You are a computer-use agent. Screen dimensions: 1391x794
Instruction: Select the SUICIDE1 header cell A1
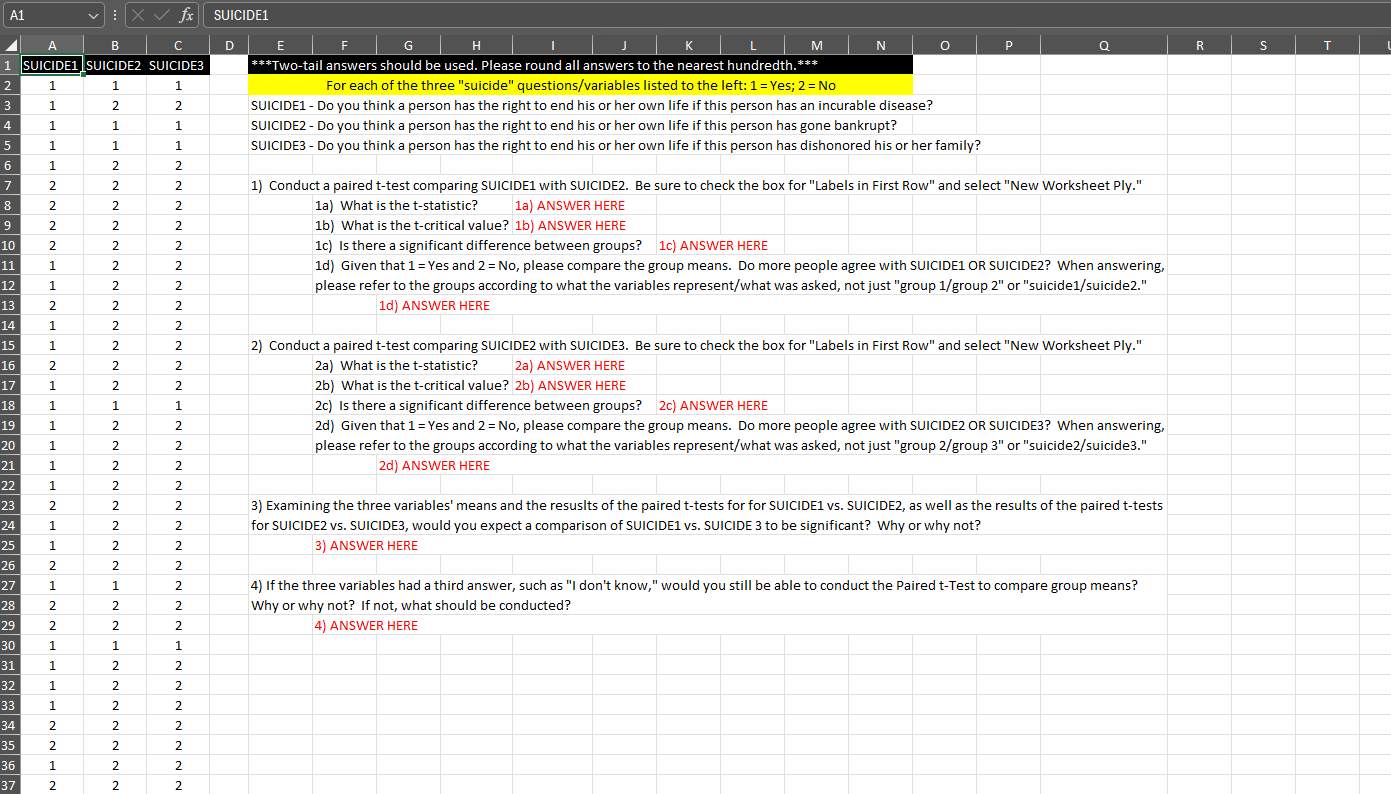(51, 65)
